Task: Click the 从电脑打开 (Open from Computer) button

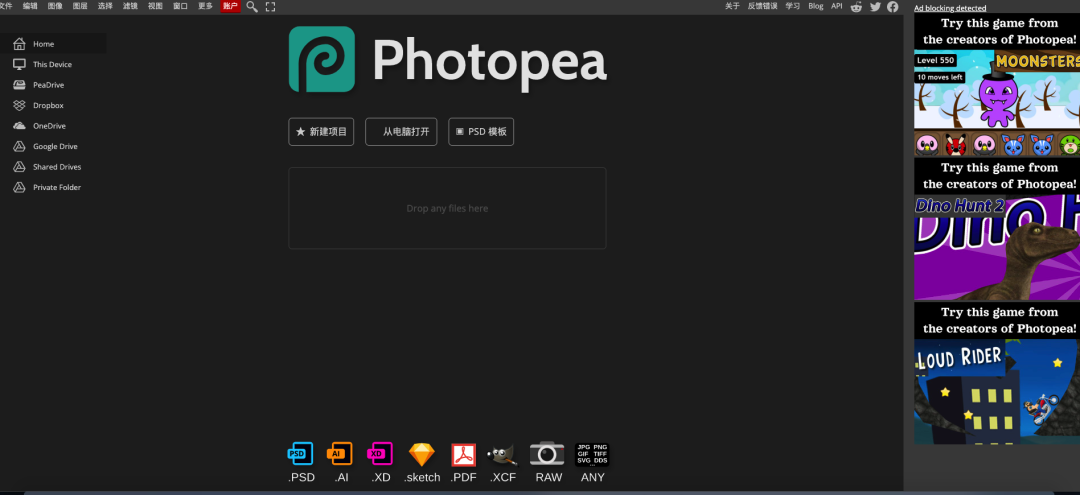Action: 401,131
